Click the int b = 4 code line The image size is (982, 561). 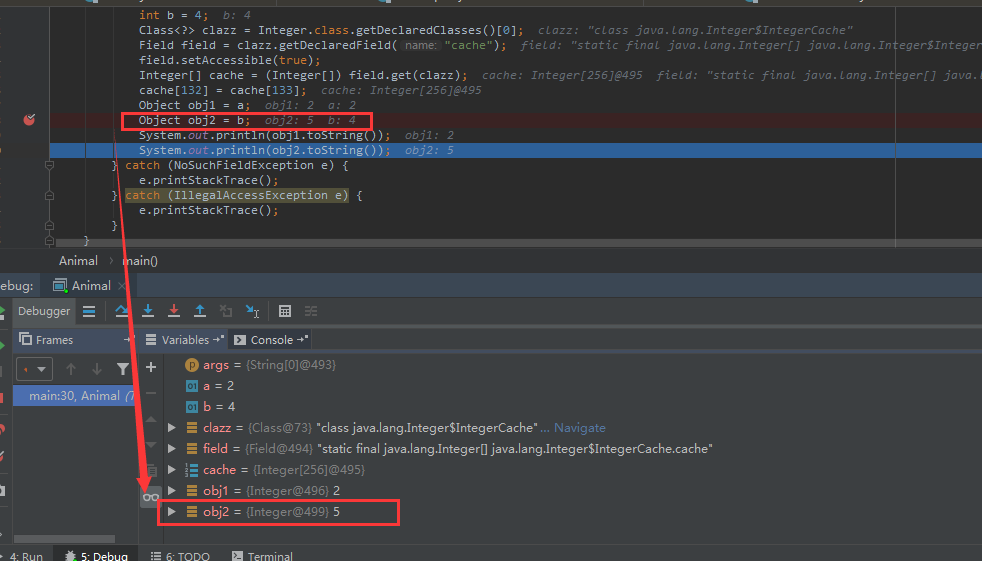pos(173,15)
